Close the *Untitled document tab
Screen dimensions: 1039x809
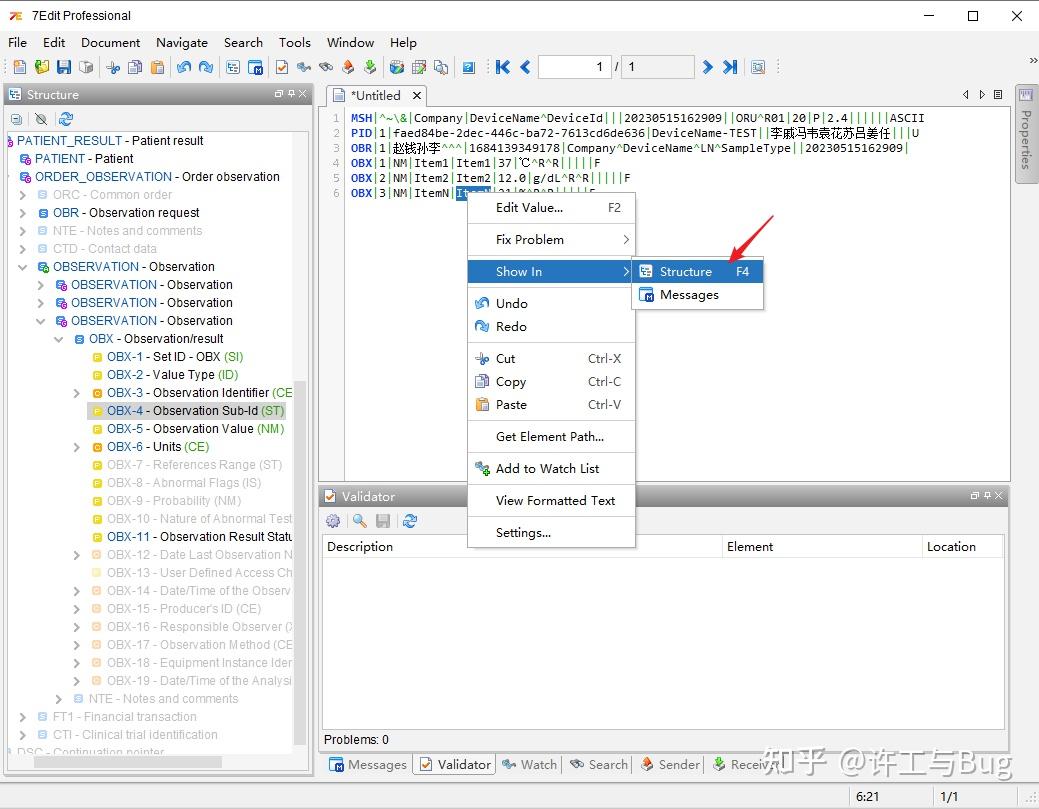[416, 96]
